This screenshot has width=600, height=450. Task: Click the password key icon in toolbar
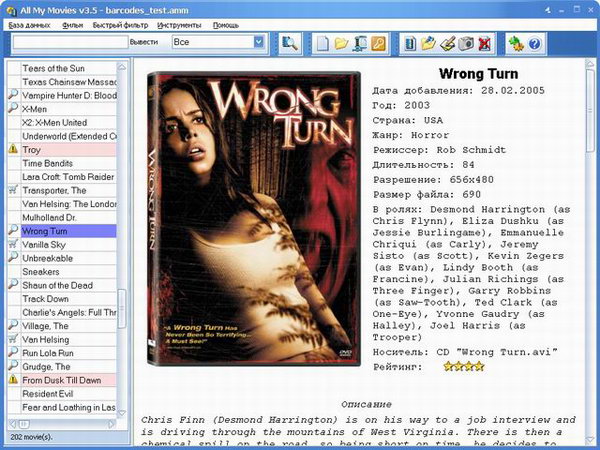coord(378,43)
